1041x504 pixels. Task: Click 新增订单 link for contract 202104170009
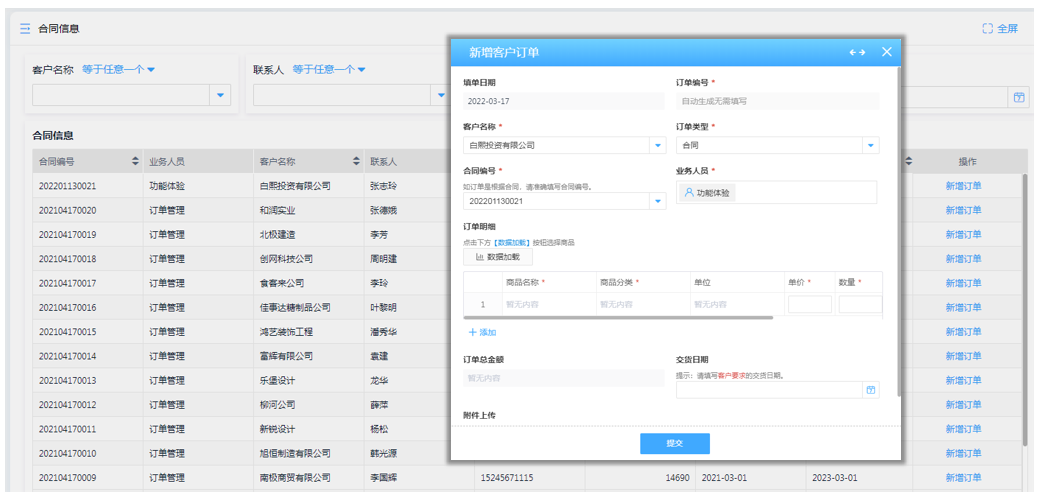point(963,478)
